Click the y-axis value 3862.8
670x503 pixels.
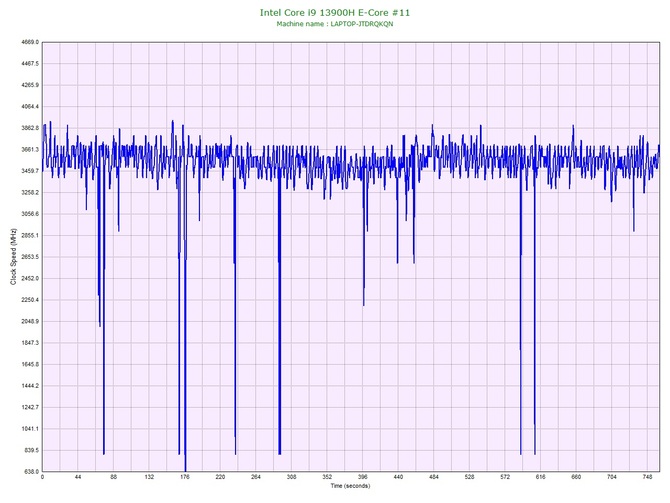tap(30, 128)
